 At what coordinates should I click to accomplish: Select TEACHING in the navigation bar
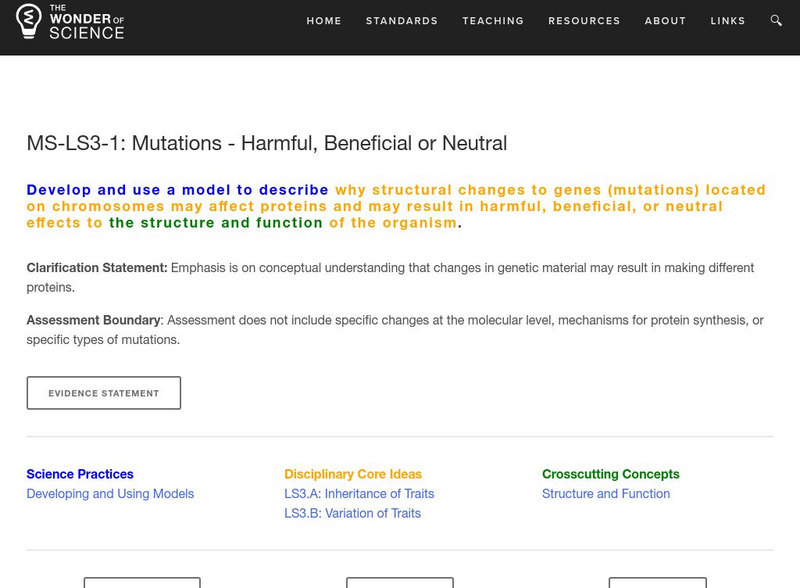click(493, 20)
